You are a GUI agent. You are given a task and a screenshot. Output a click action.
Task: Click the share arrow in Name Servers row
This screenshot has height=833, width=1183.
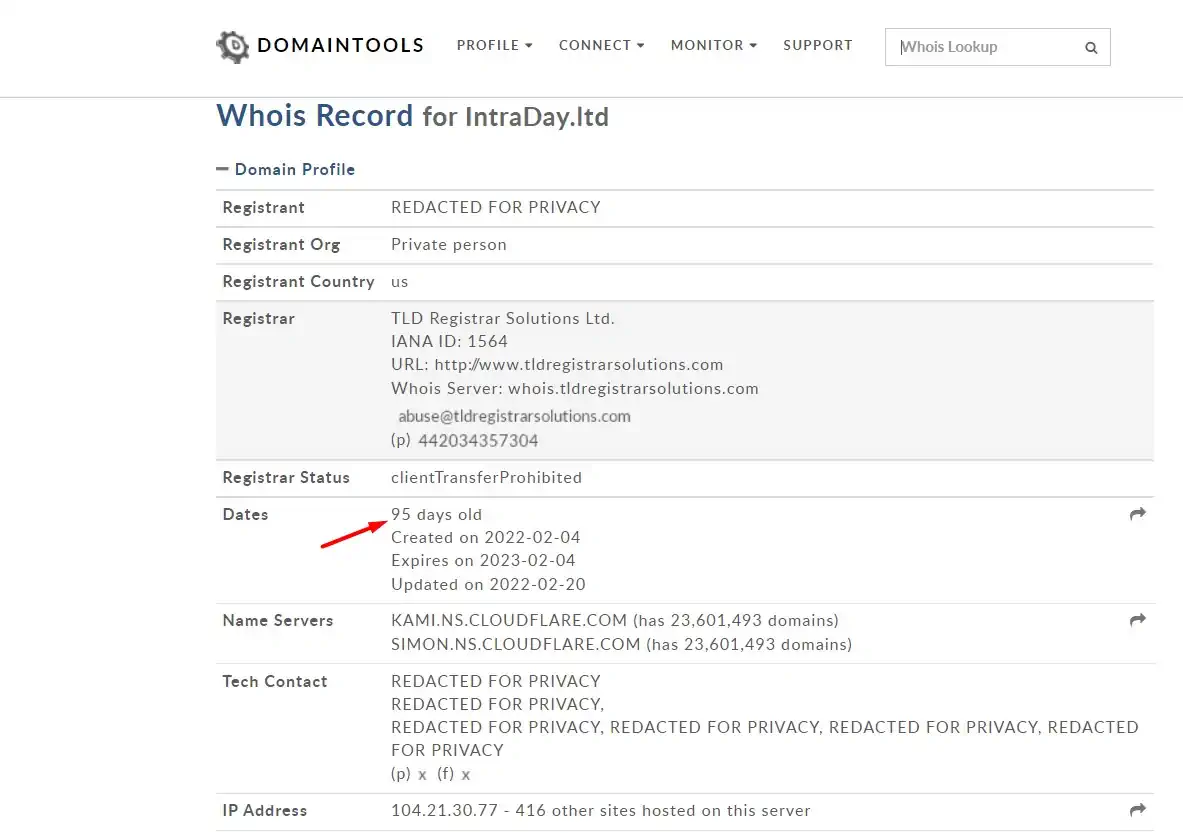[1138, 619]
